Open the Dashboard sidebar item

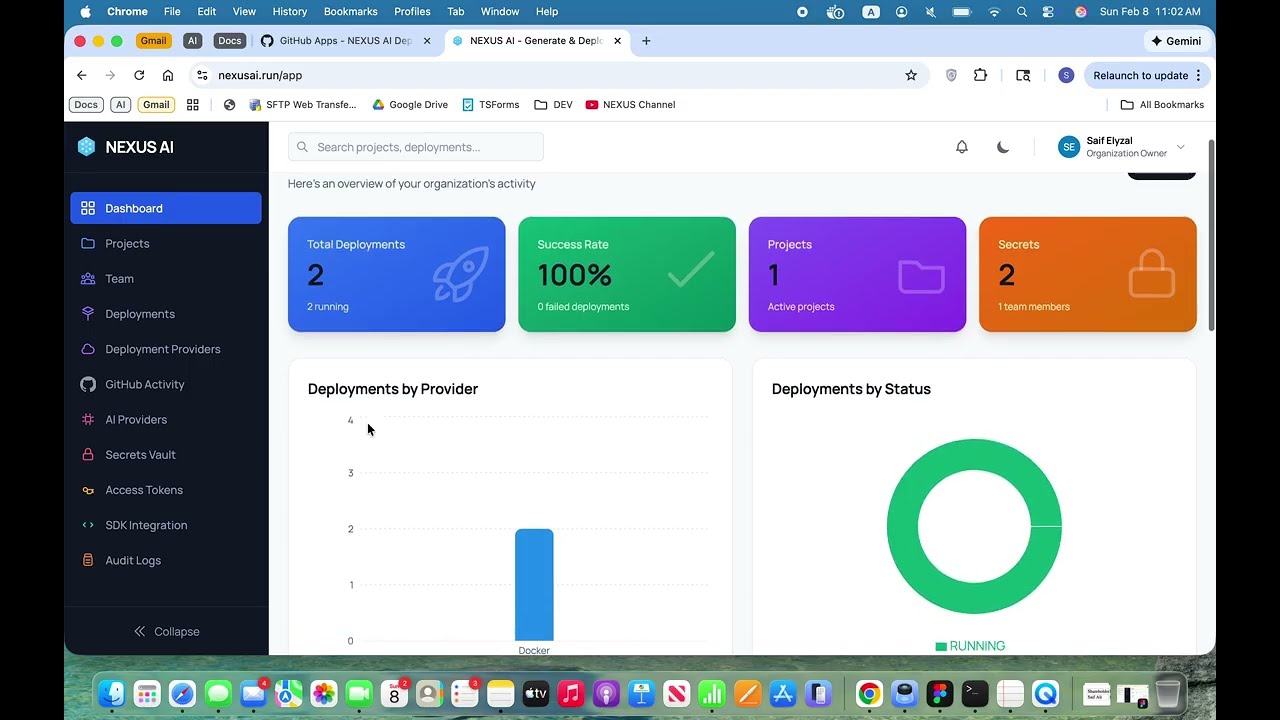coord(166,208)
